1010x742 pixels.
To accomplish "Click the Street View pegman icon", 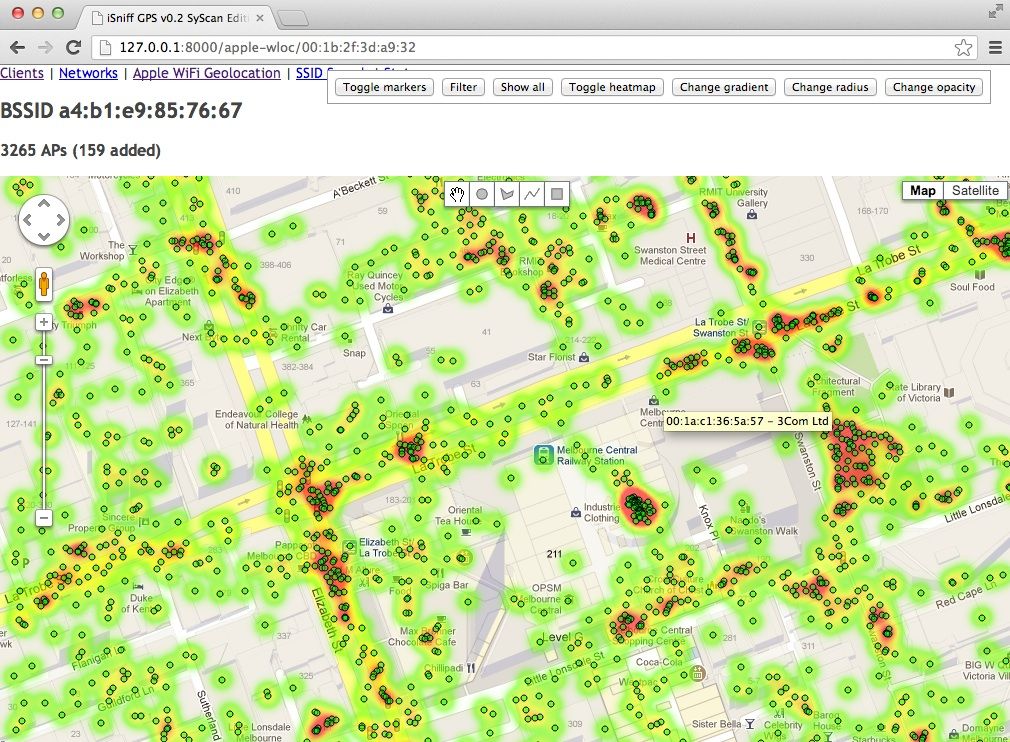I will [44, 284].
